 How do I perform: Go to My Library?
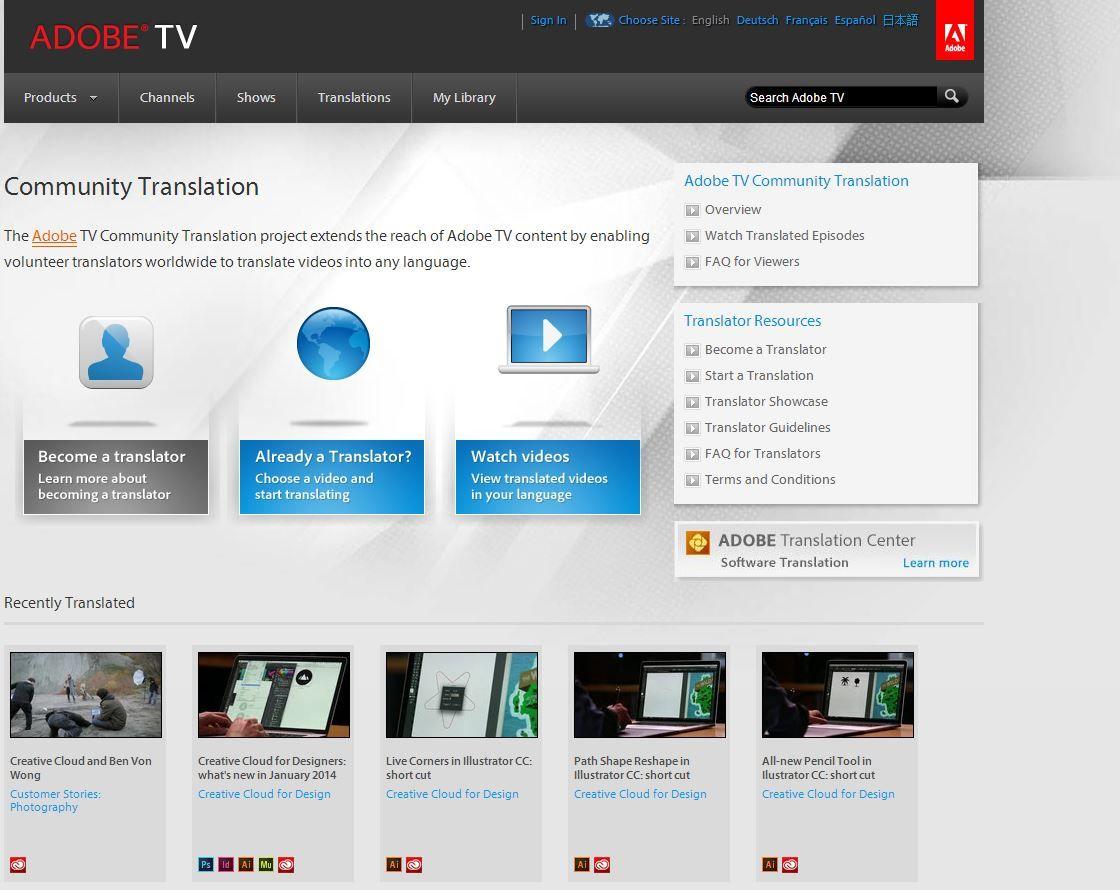pyautogui.click(x=464, y=98)
